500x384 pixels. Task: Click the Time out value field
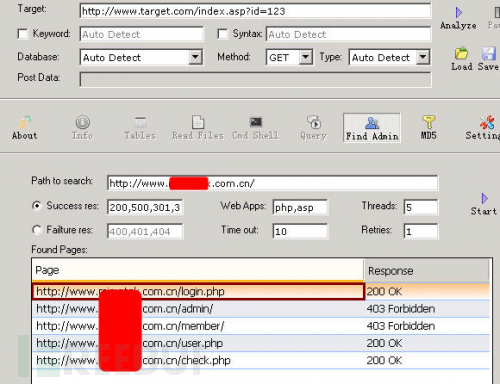coord(300,231)
